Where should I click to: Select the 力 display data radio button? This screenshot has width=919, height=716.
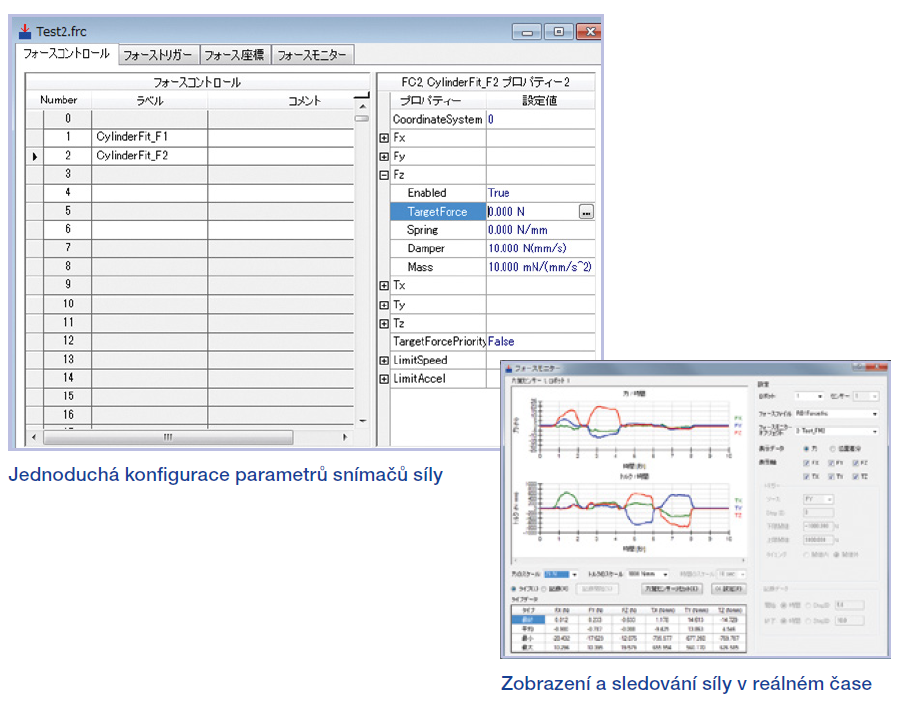tap(806, 449)
